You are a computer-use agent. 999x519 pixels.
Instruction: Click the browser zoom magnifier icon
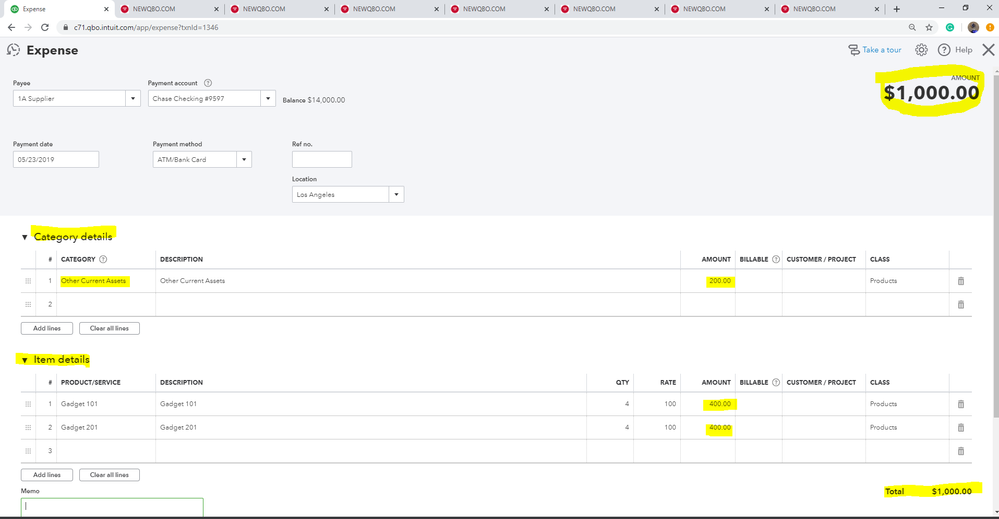912,27
